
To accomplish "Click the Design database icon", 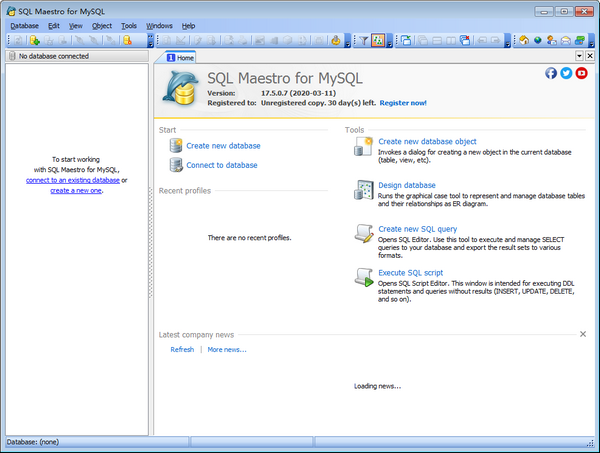I will click(364, 190).
